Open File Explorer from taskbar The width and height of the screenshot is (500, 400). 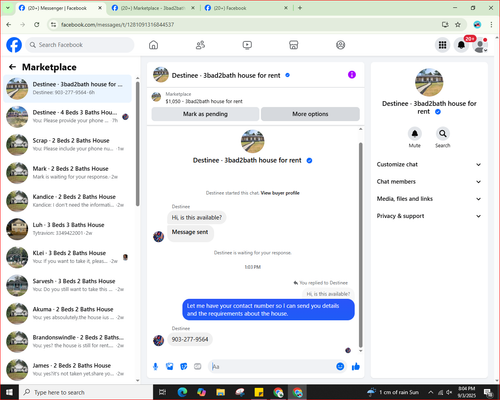click(220, 392)
